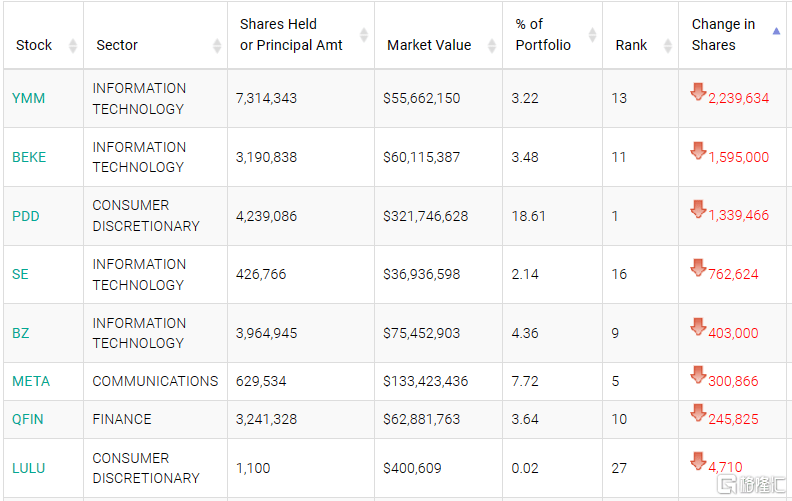
Task: Open the META stock link
Action: [x=31, y=381]
